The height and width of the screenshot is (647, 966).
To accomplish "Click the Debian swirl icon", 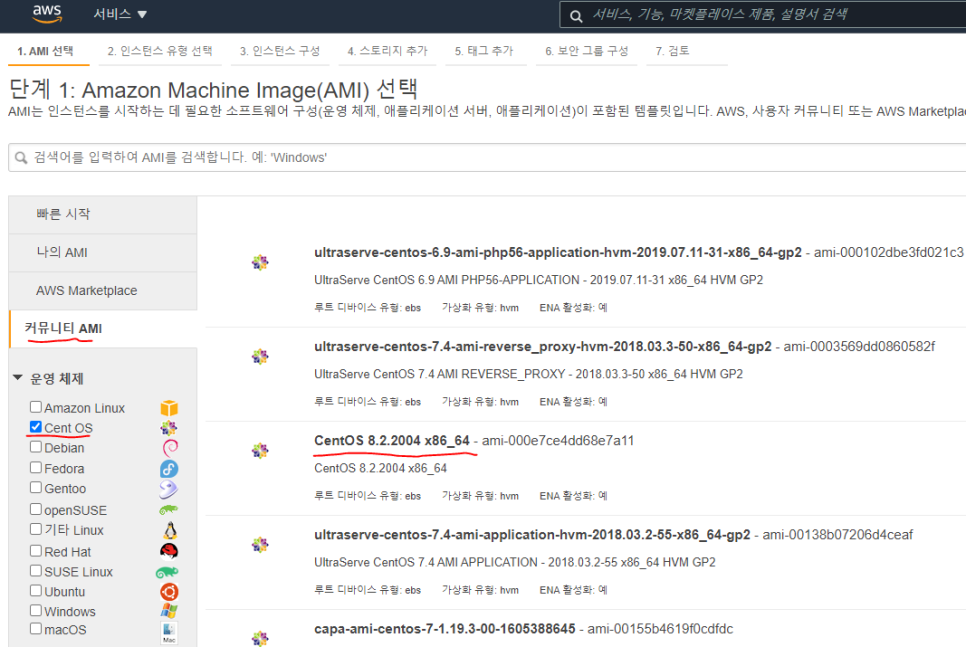I will 170,448.
